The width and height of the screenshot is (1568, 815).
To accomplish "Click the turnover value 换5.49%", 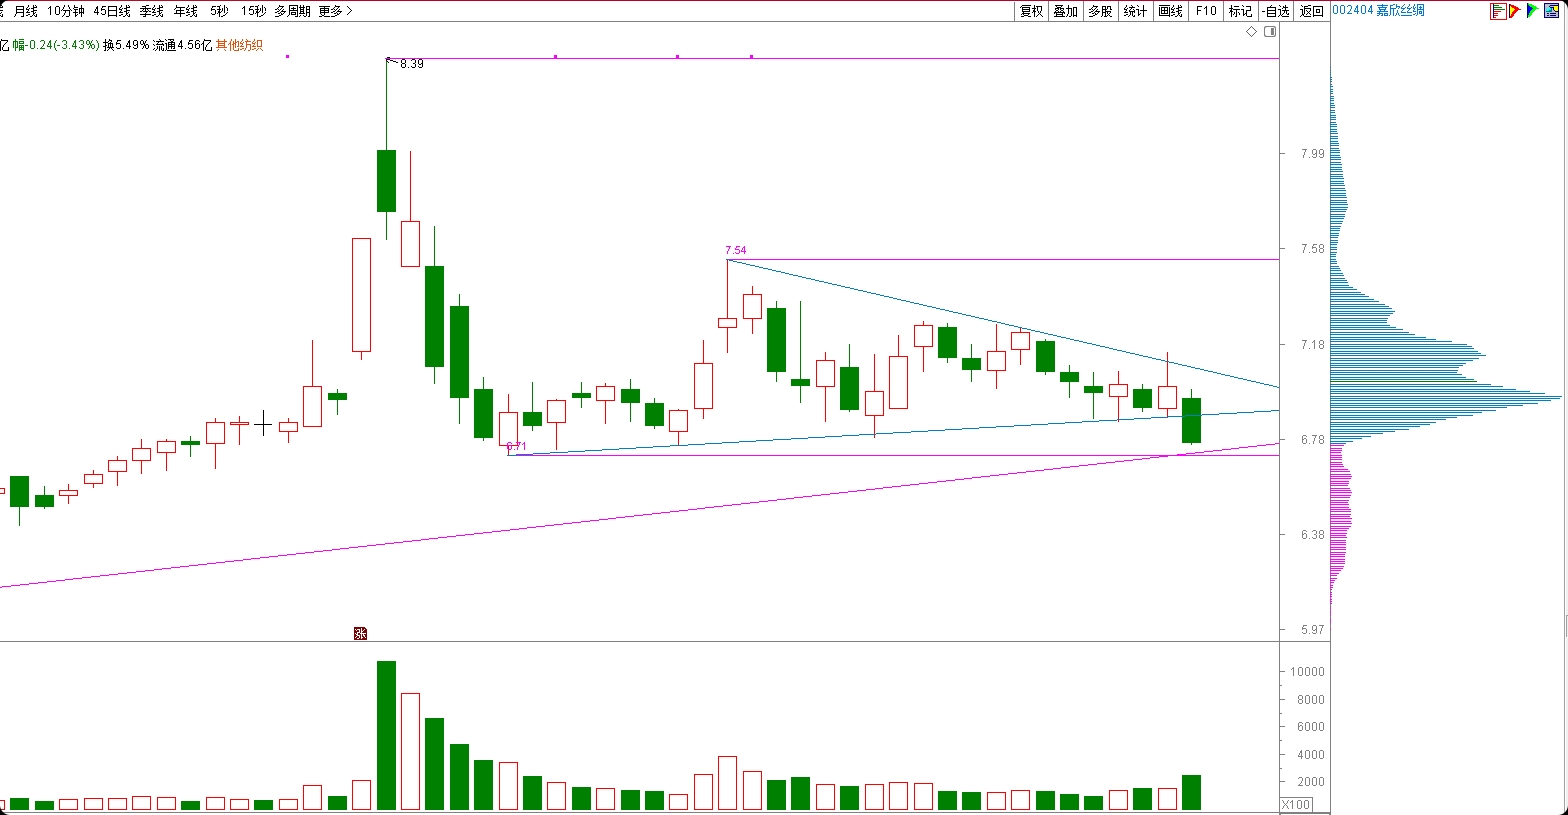I will [126, 45].
